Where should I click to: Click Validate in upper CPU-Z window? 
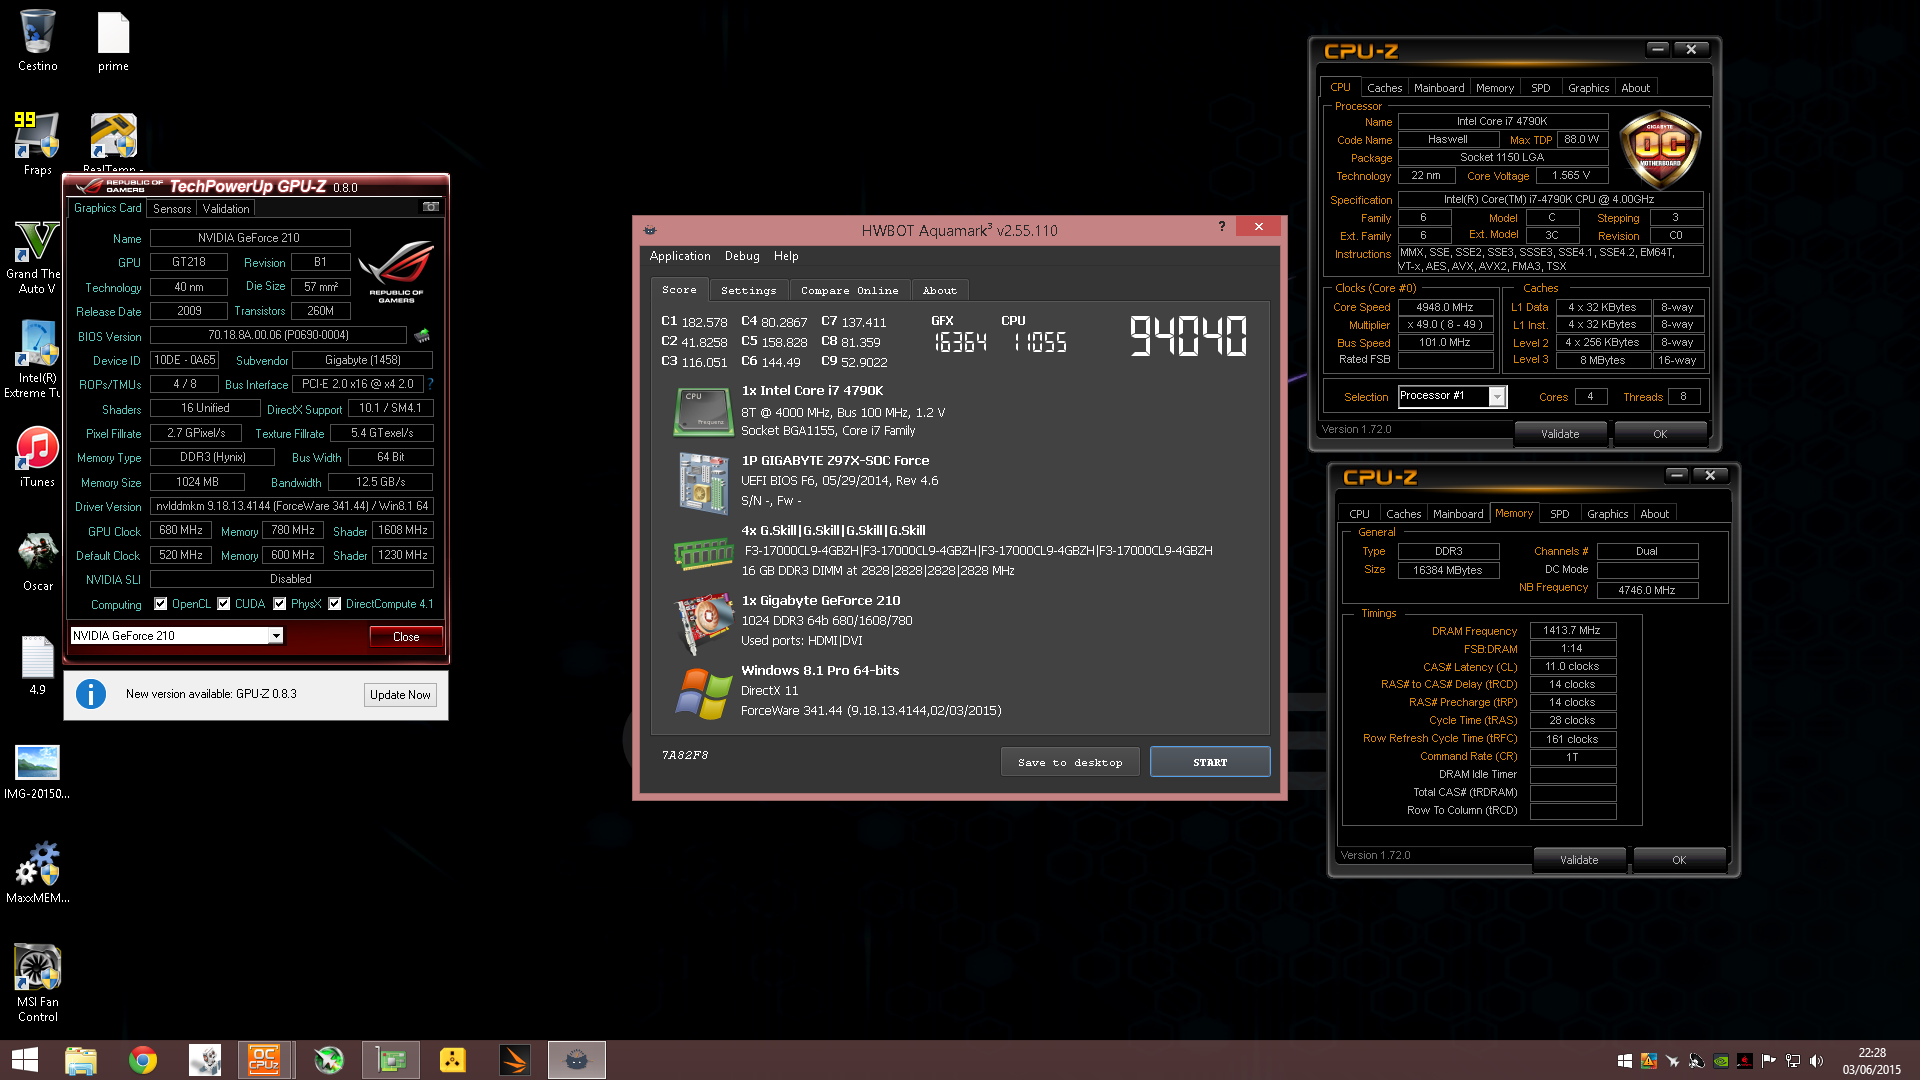[x=1560, y=434]
